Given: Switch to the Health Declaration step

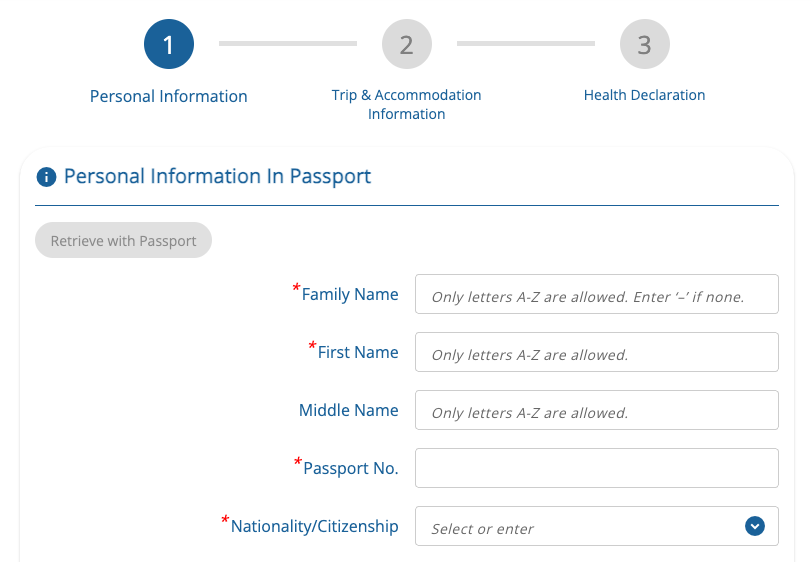Looking at the screenshot, I should [644, 95].
